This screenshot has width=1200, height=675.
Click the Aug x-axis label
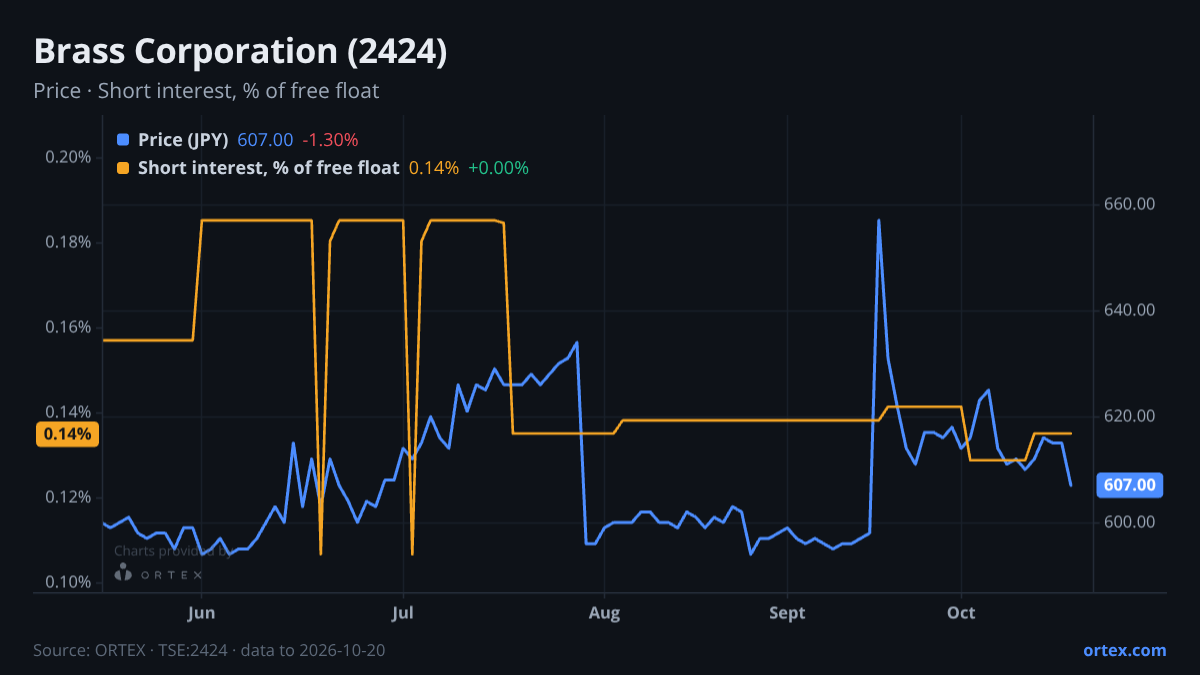(x=604, y=611)
